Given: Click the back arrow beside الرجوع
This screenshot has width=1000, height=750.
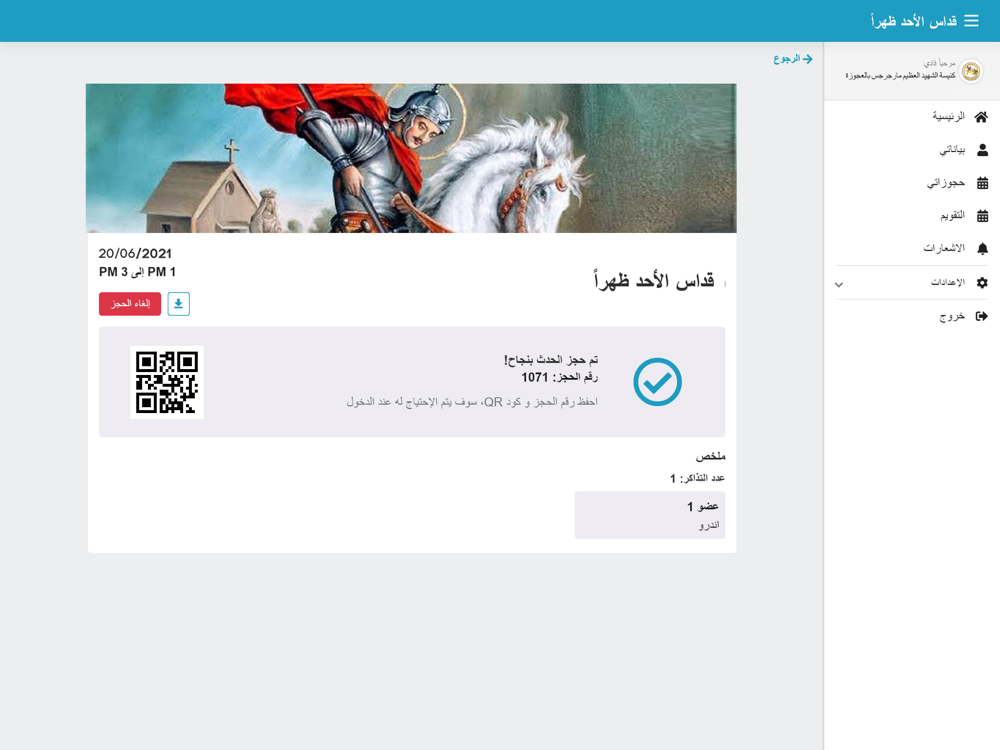Looking at the screenshot, I should [807, 59].
